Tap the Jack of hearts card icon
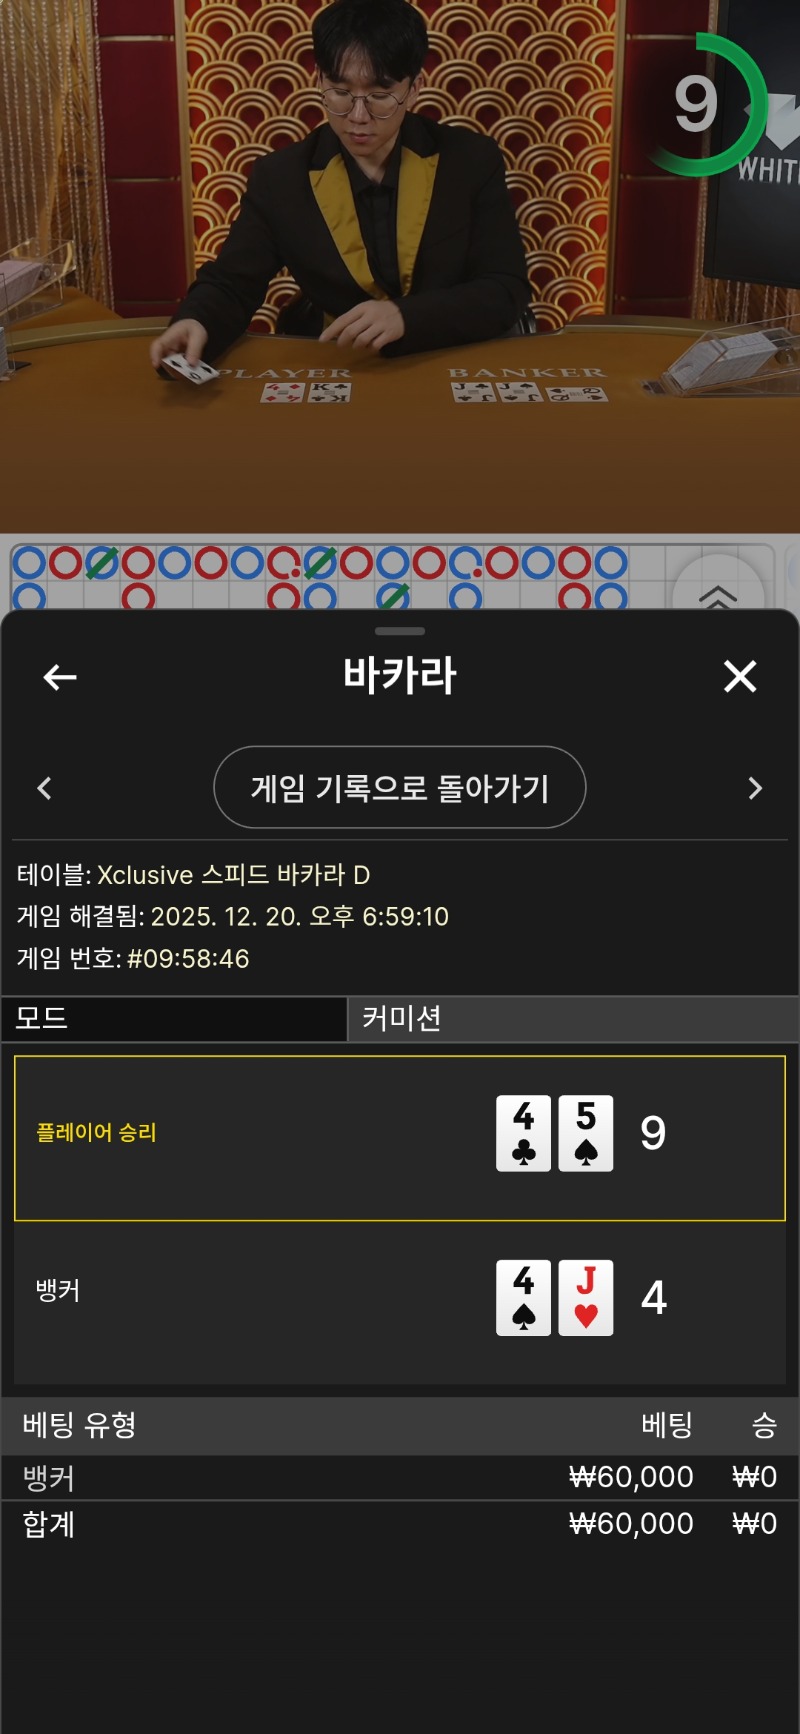Image resolution: width=800 pixels, height=1734 pixels. (x=586, y=1298)
